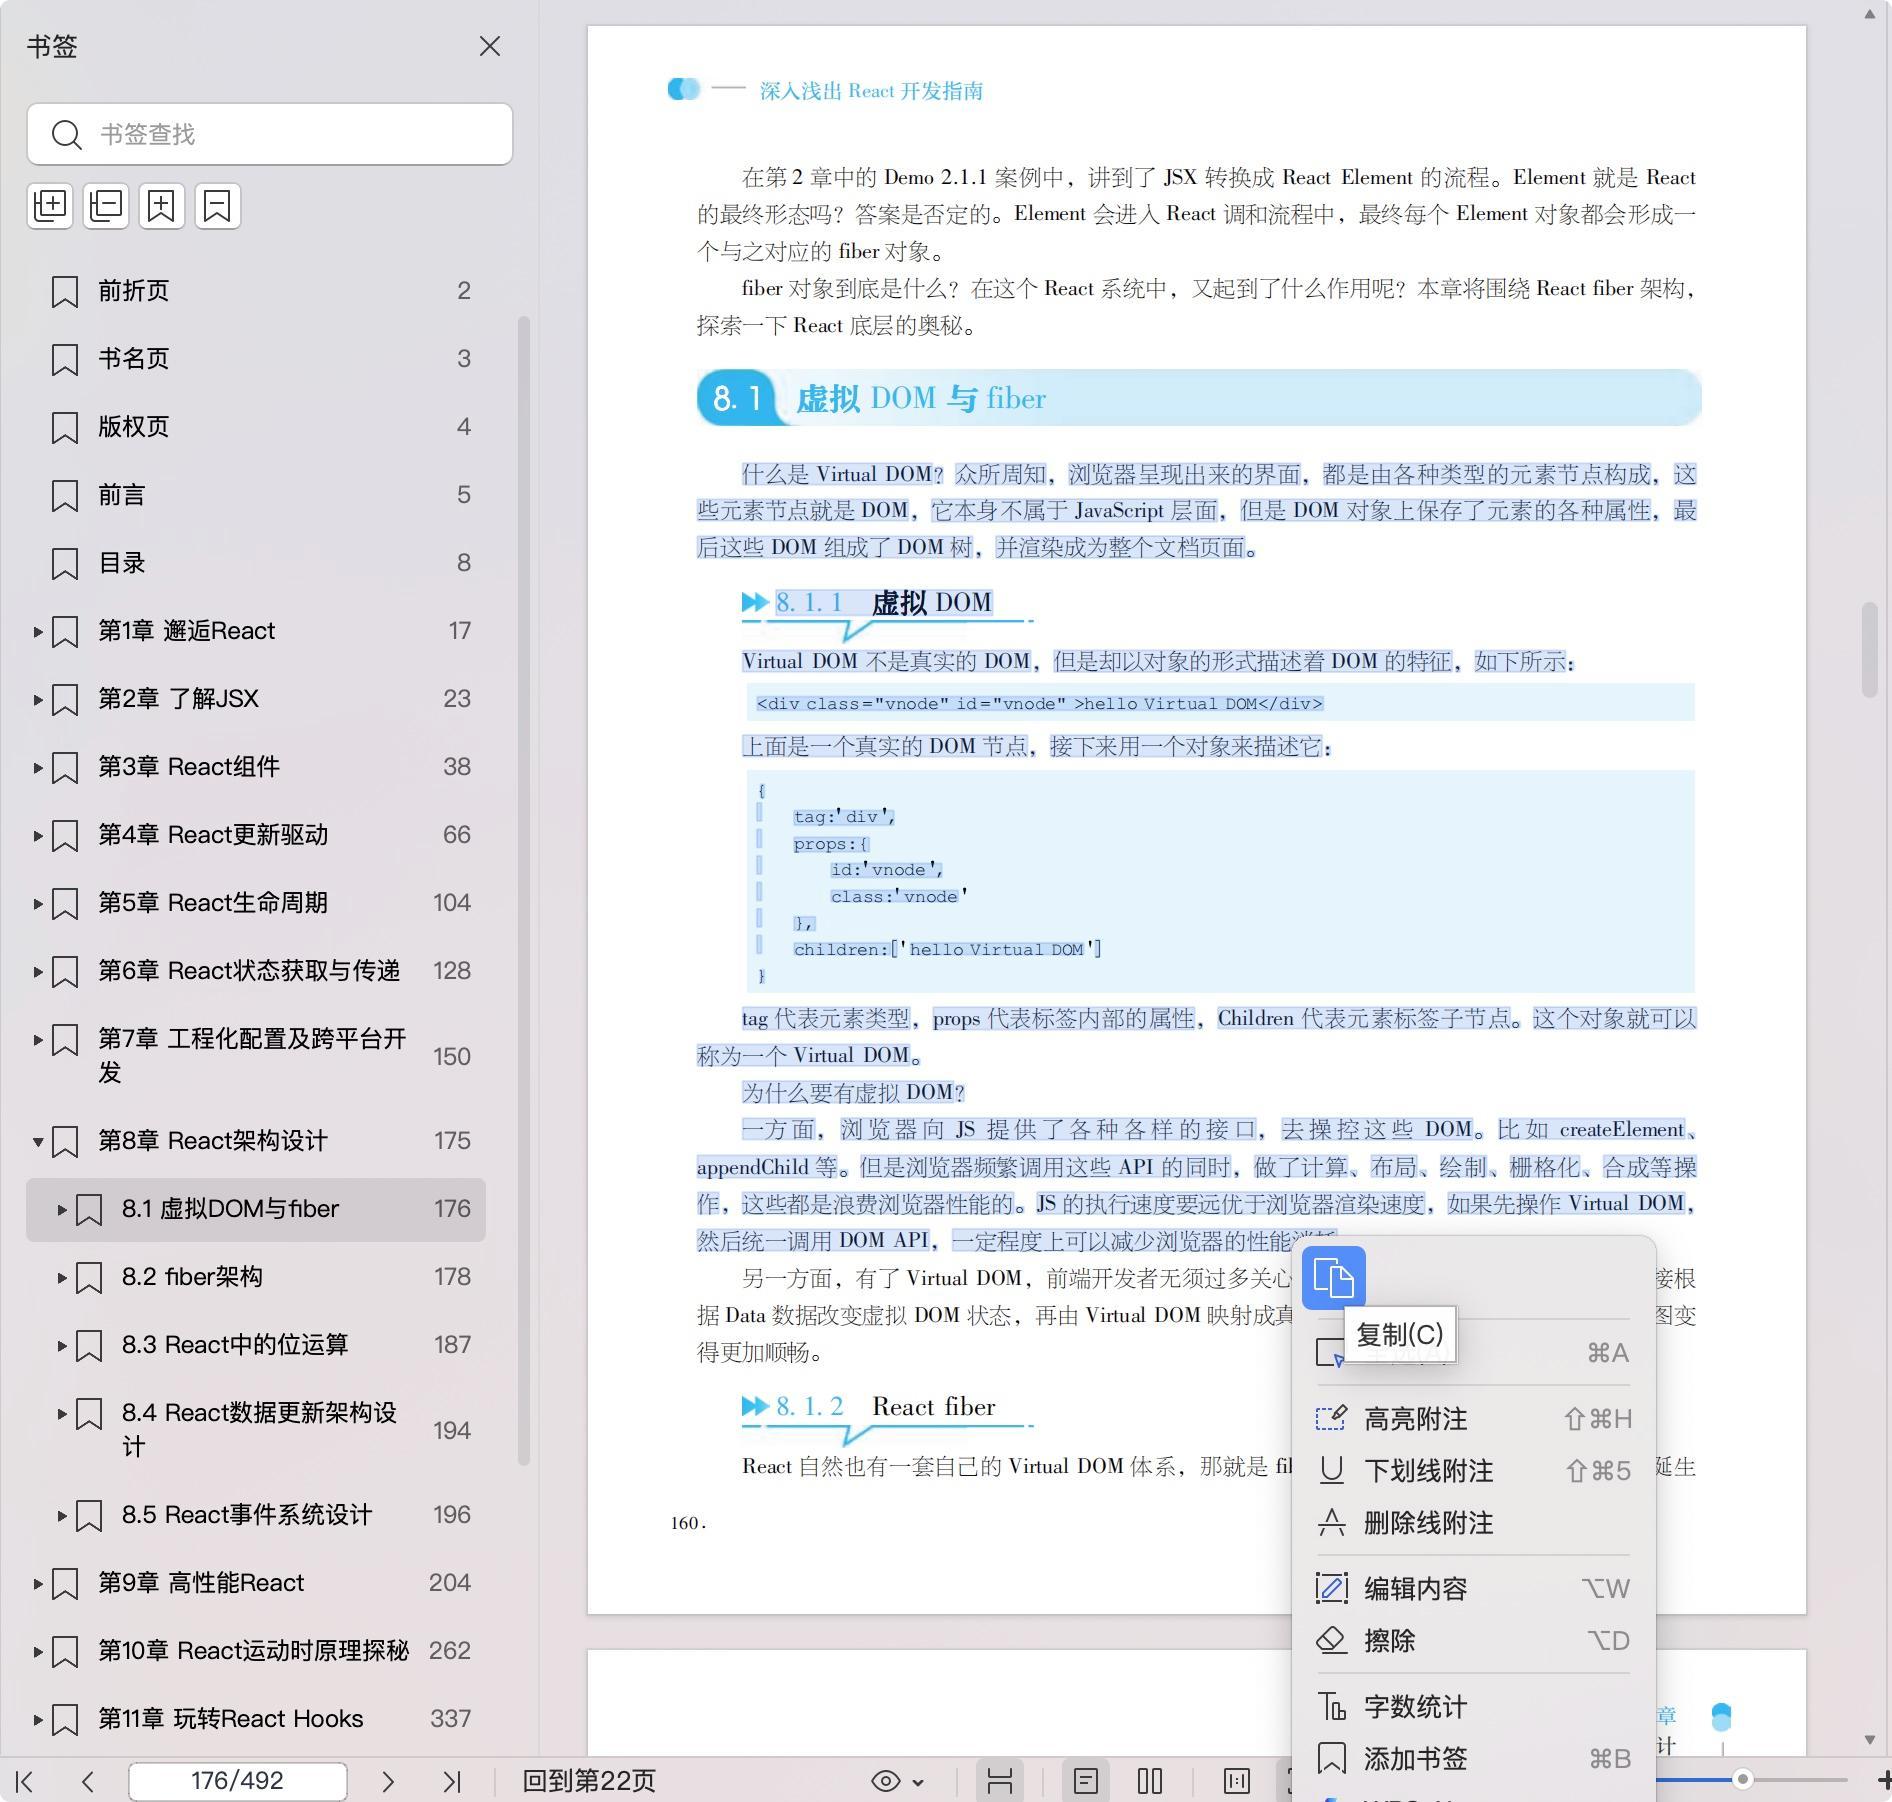Select 高亮附注 from the context menu
Viewport: 1892px width, 1802px height.
1415,1419
